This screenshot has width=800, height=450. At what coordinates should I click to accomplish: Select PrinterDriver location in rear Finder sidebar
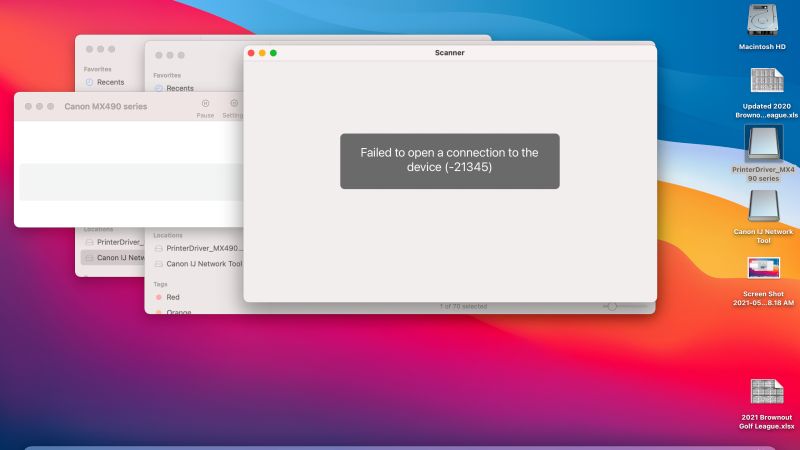113,242
